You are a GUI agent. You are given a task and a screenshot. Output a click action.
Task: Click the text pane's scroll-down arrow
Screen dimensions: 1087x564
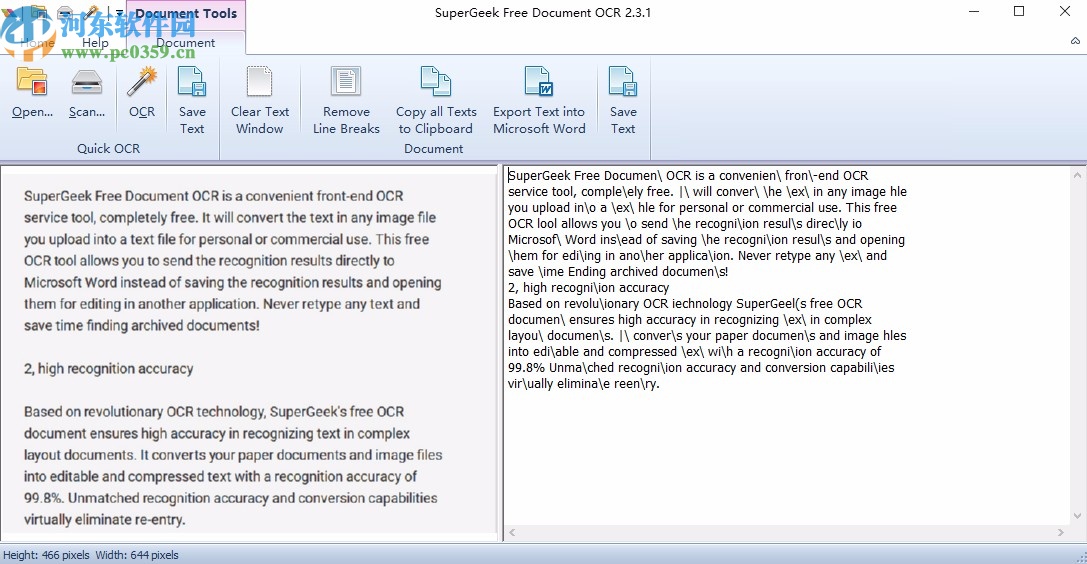click(1077, 515)
